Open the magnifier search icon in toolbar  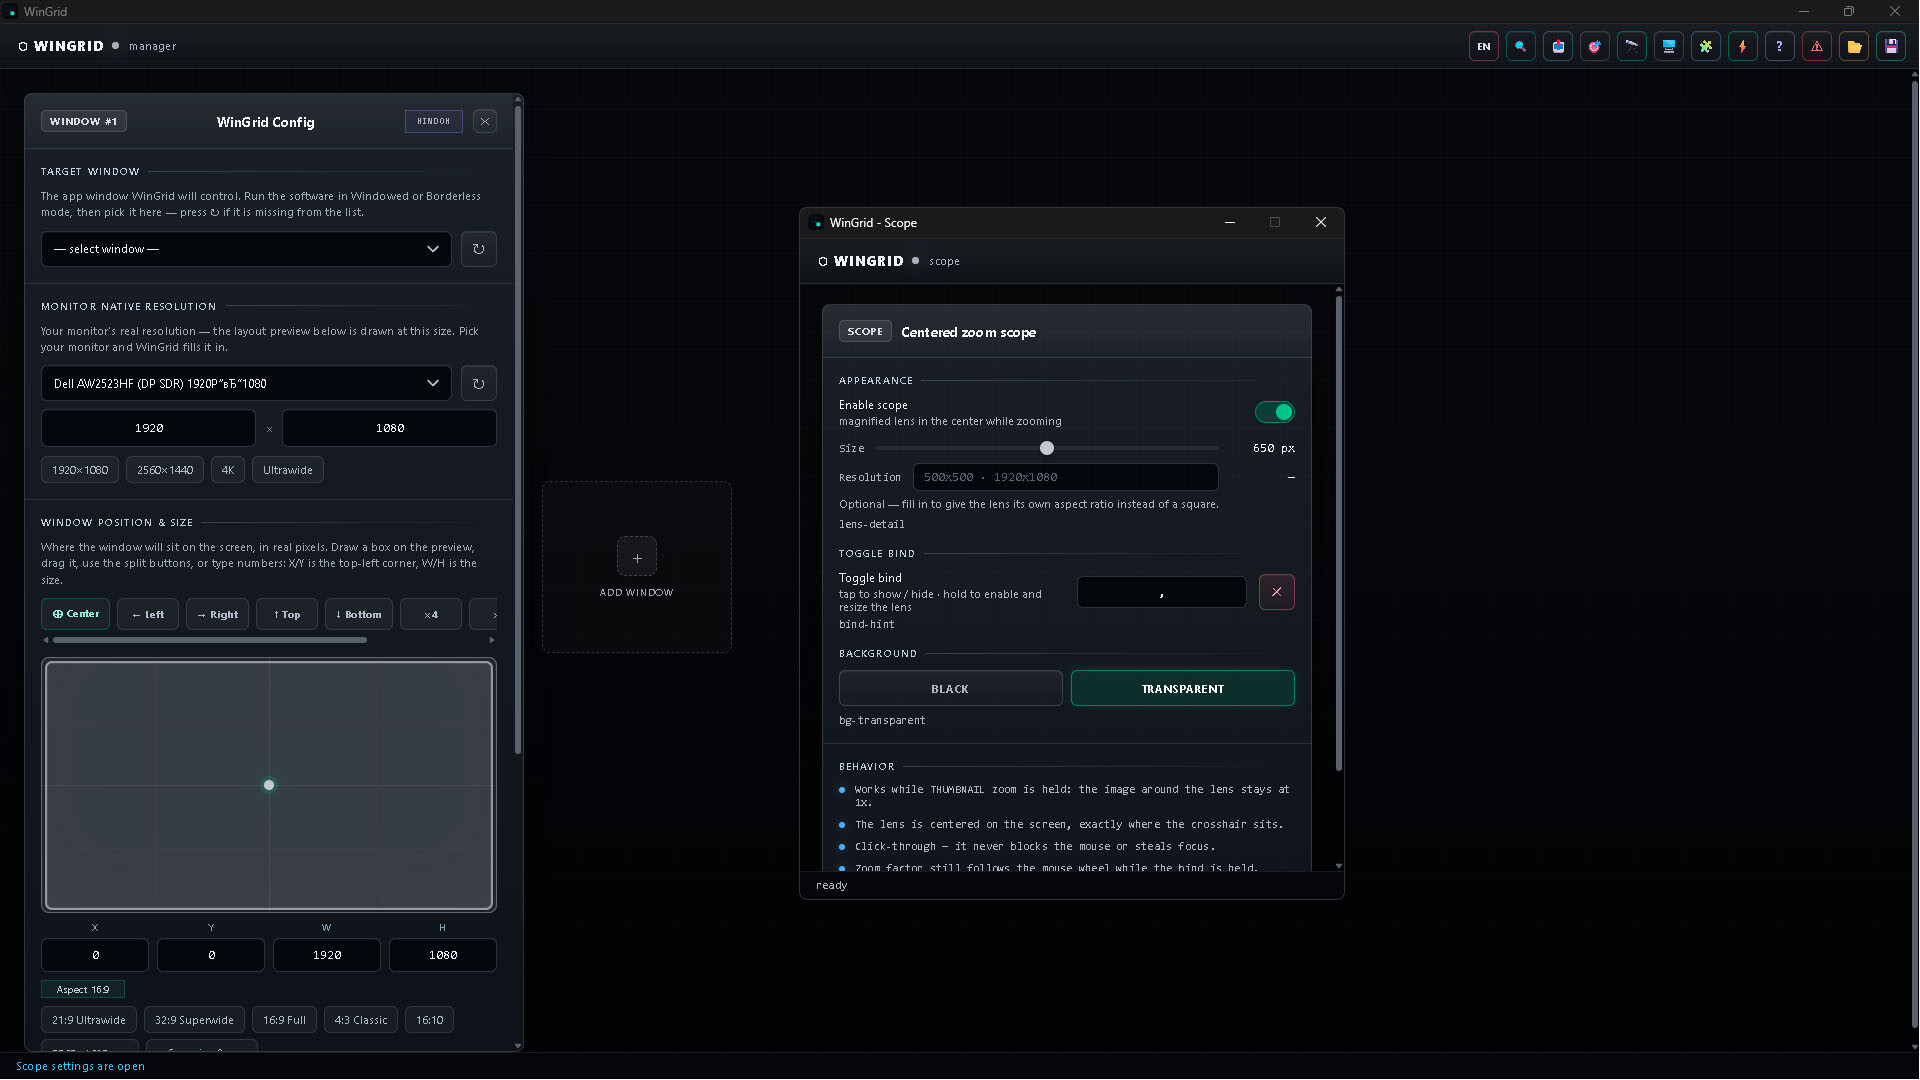1520,46
